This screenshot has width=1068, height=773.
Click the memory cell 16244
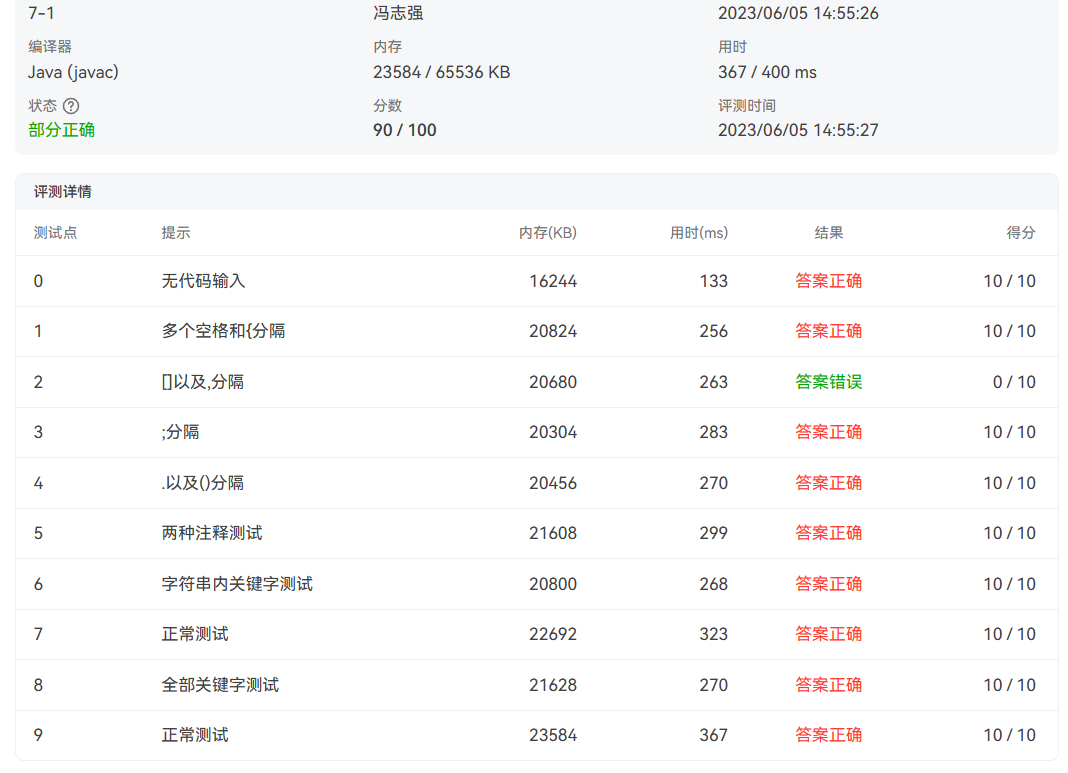tap(553, 281)
